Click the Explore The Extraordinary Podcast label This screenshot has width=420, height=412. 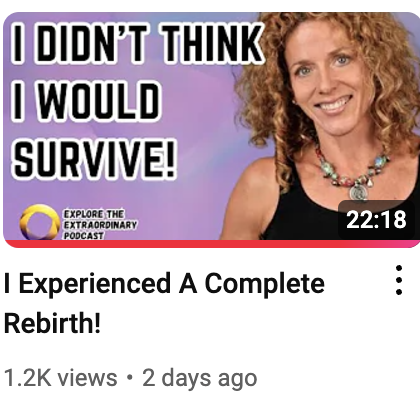click(x=100, y=224)
